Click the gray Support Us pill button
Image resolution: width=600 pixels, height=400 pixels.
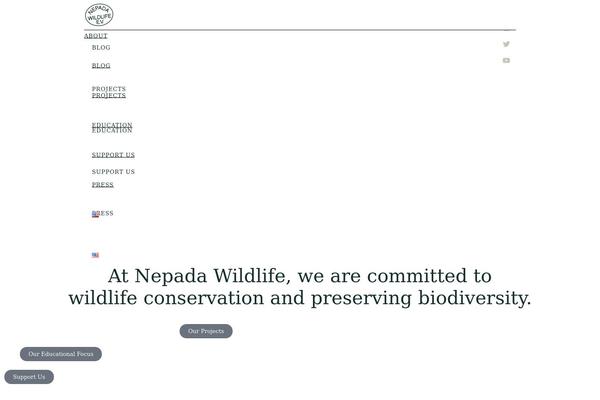coord(29,377)
